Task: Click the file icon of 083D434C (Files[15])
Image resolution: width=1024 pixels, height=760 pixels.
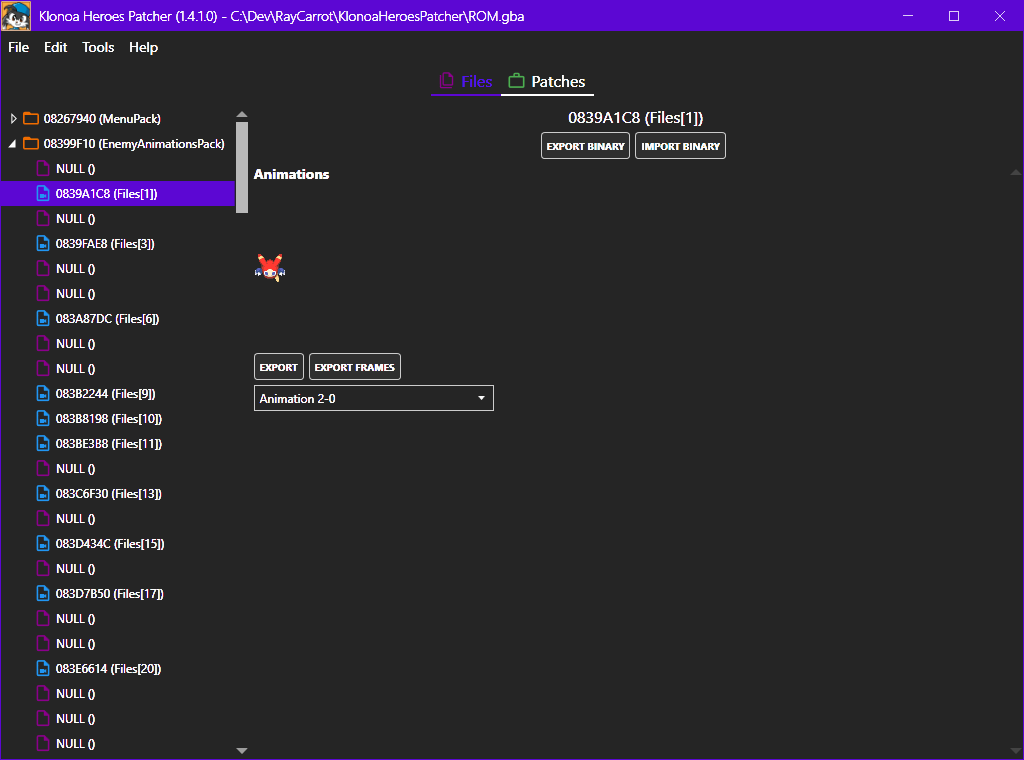Action: pos(43,544)
